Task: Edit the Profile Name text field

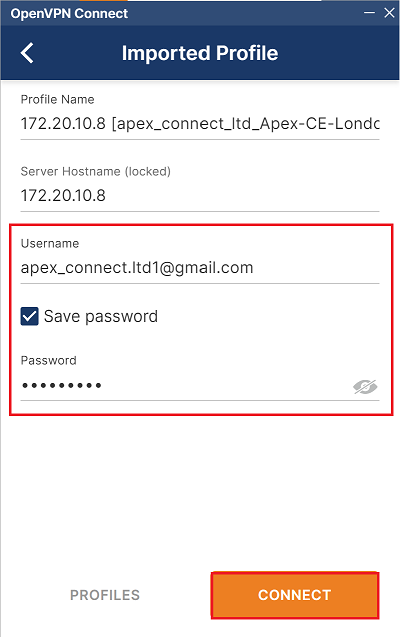Action: pyautogui.click(x=200, y=124)
